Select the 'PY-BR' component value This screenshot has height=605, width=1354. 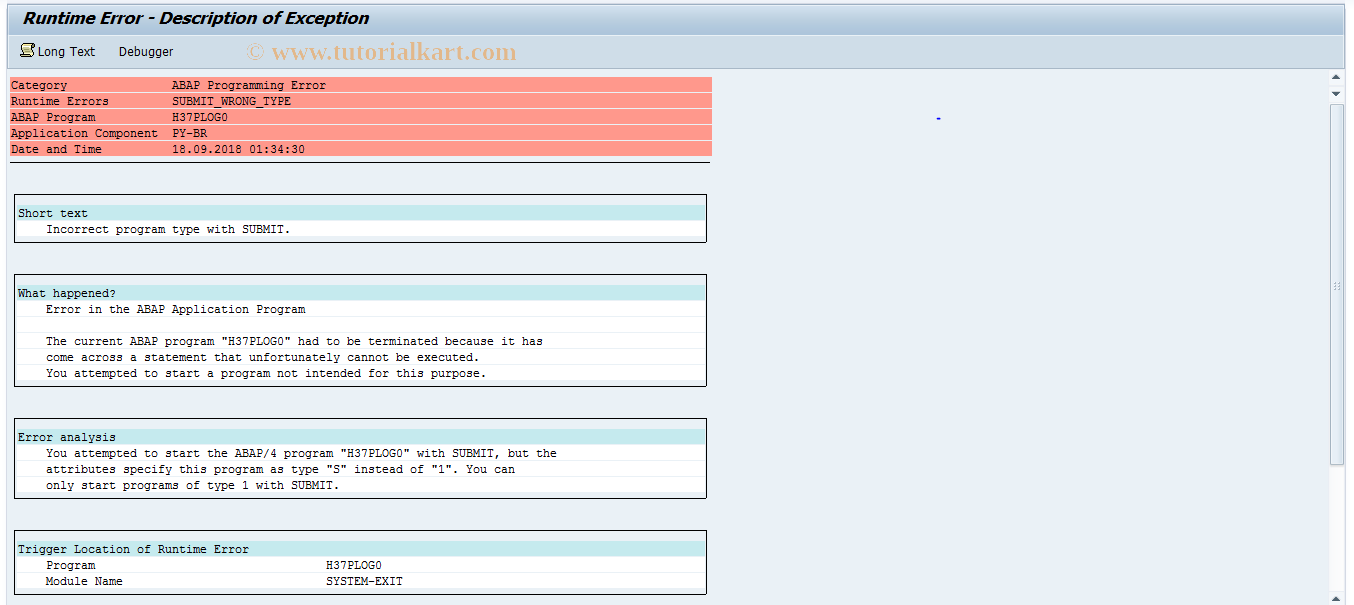click(x=190, y=133)
